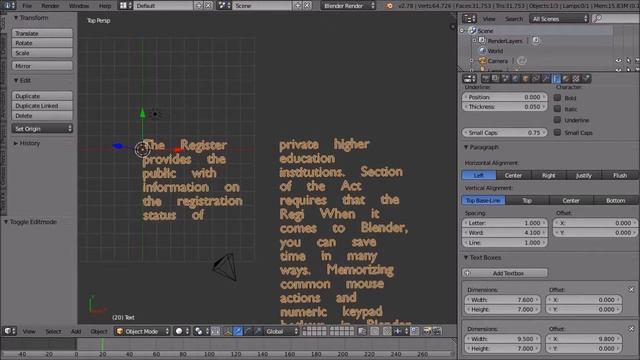Open the Constraints properties tab icon
This screenshot has height=360, width=640.
pyautogui.click(x=536, y=78)
